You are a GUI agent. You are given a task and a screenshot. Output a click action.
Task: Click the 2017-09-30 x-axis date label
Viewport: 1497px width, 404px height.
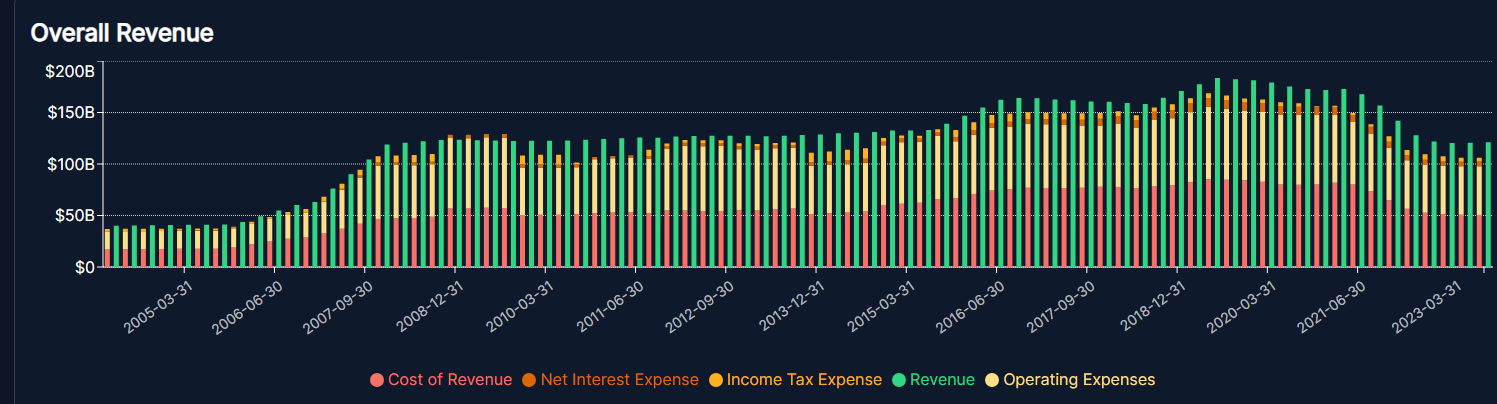click(x=1062, y=308)
